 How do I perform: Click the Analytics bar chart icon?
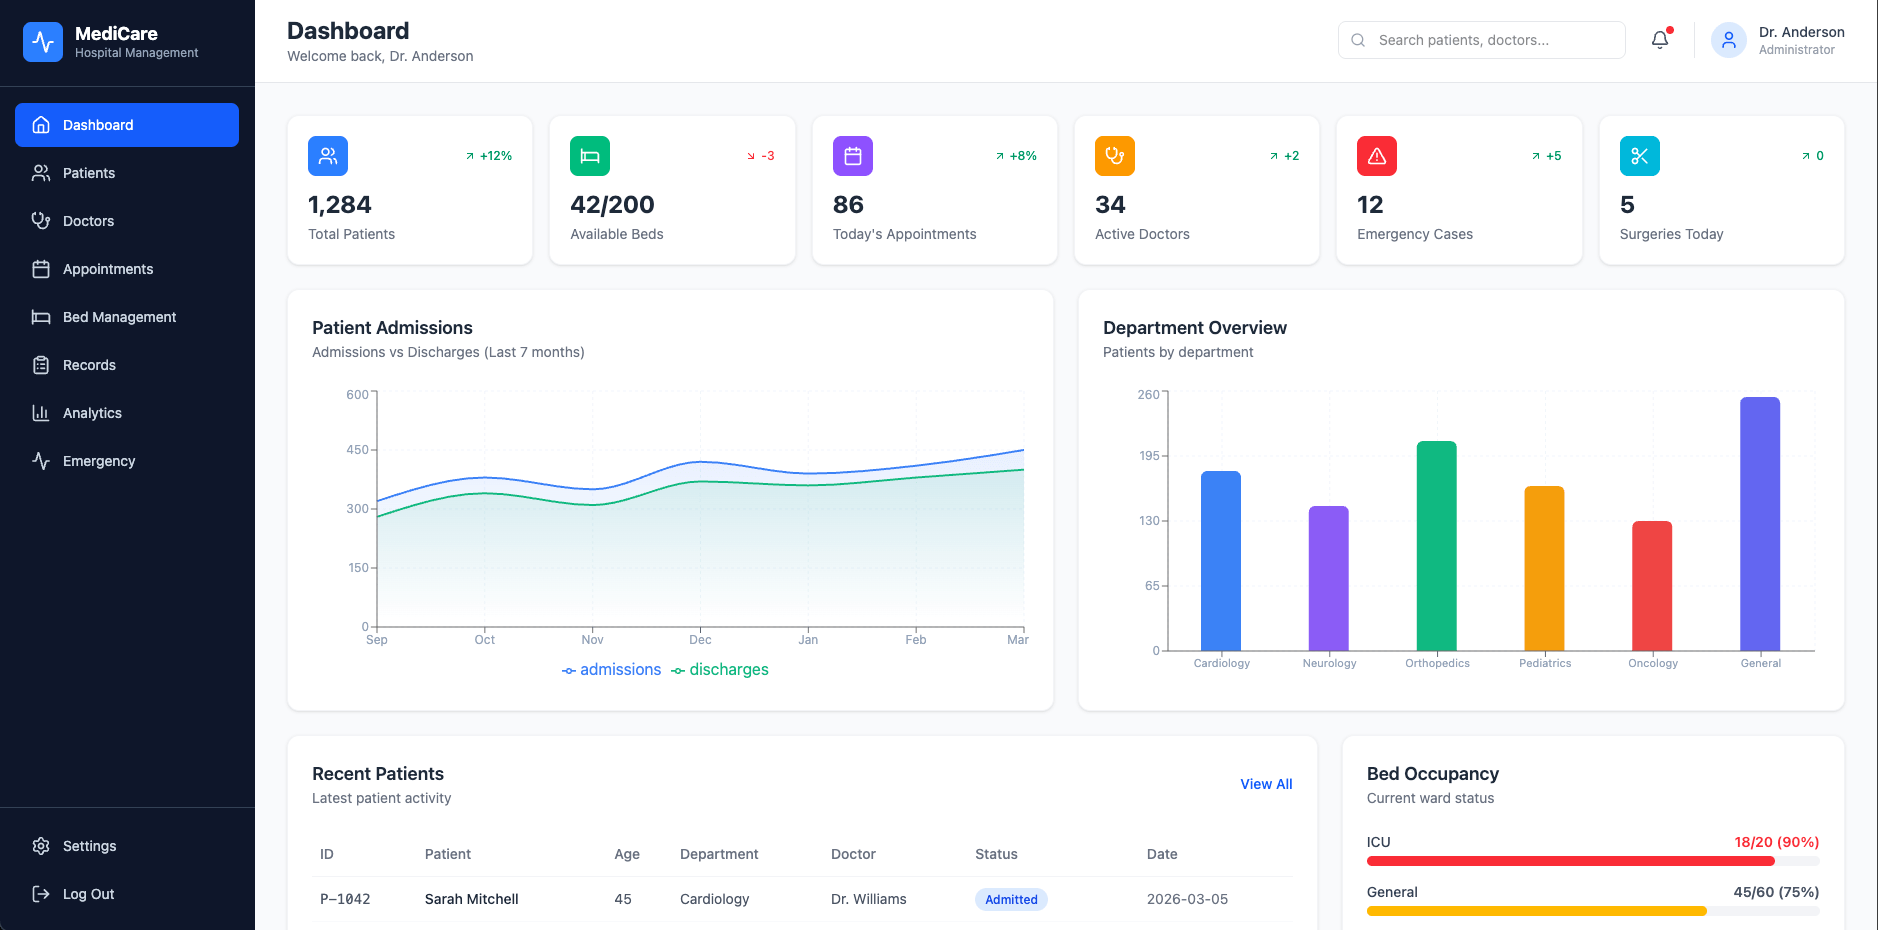(x=41, y=413)
